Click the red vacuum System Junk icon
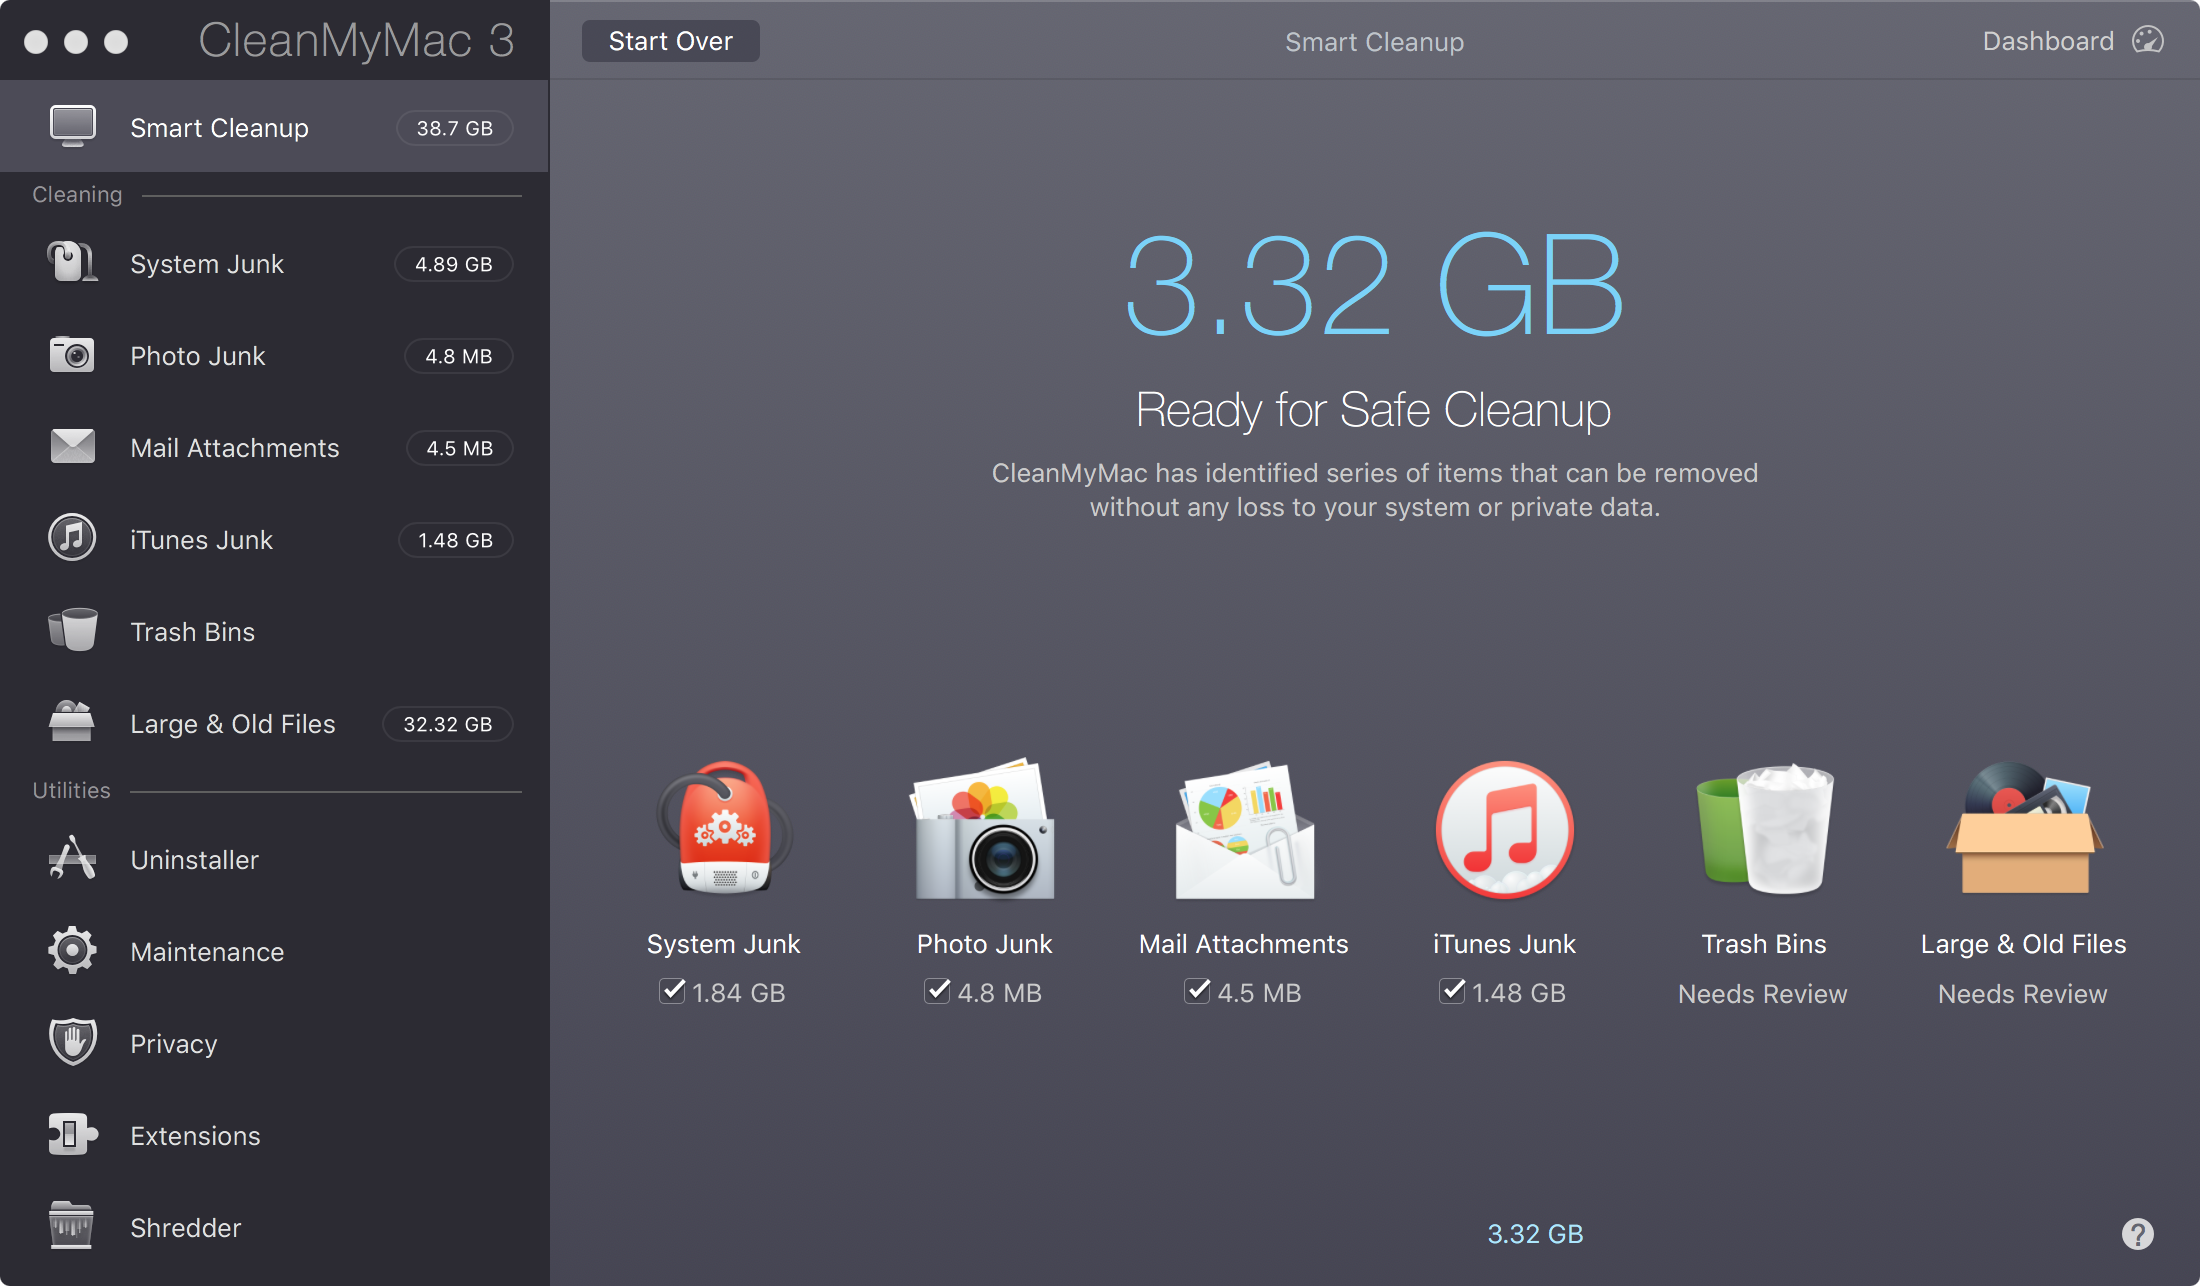This screenshot has height=1286, width=2200. (x=724, y=830)
